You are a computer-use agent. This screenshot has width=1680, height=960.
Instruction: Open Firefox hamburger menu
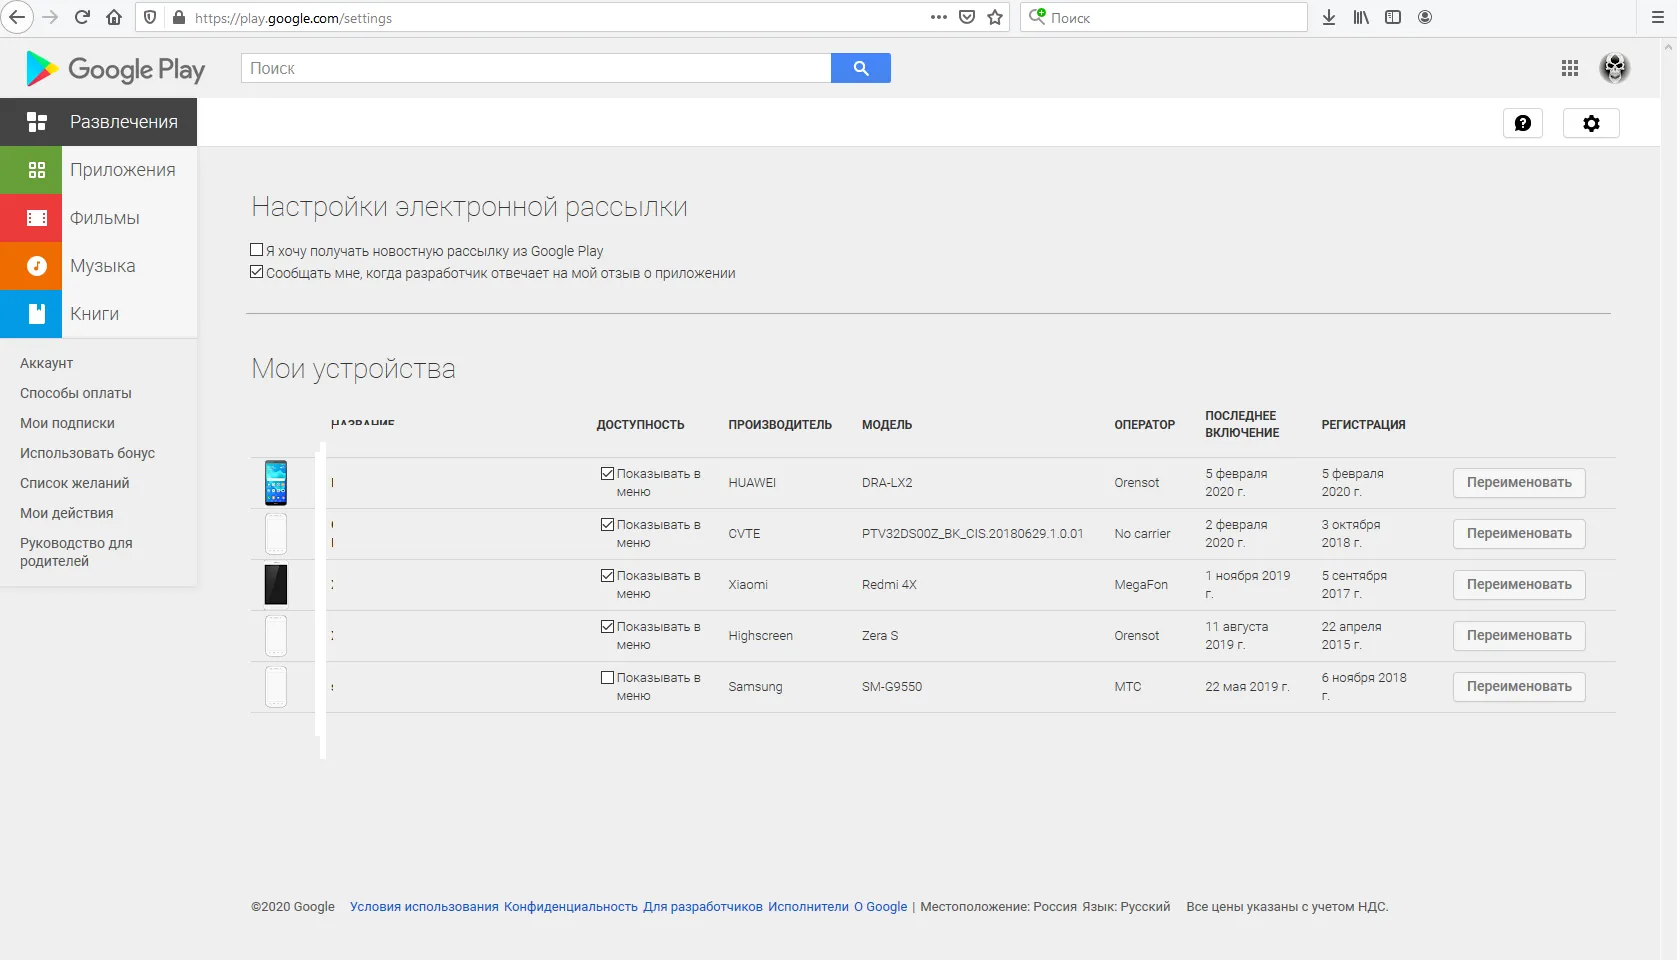point(1657,17)
